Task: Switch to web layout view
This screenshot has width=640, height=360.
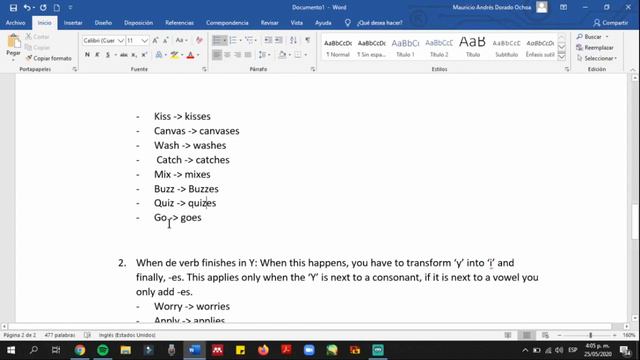Action: coord(545,335)
